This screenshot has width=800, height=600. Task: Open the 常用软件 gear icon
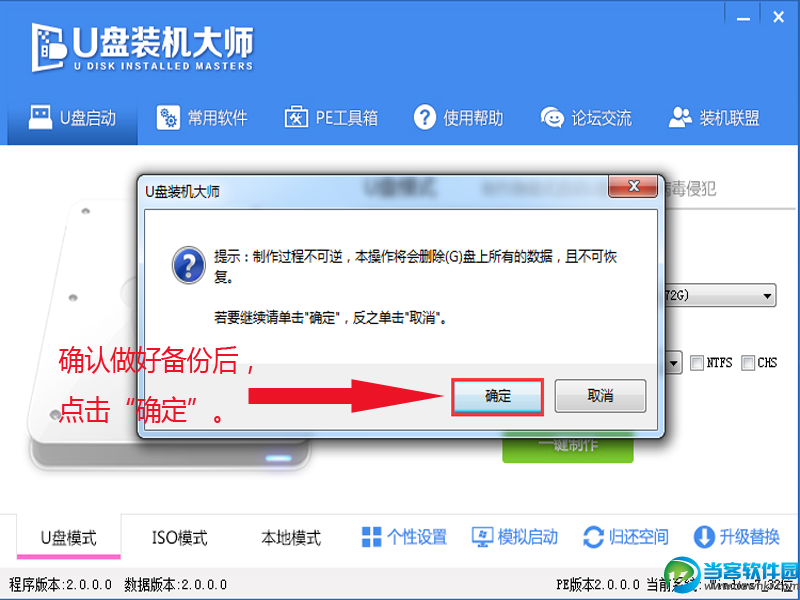168,118
